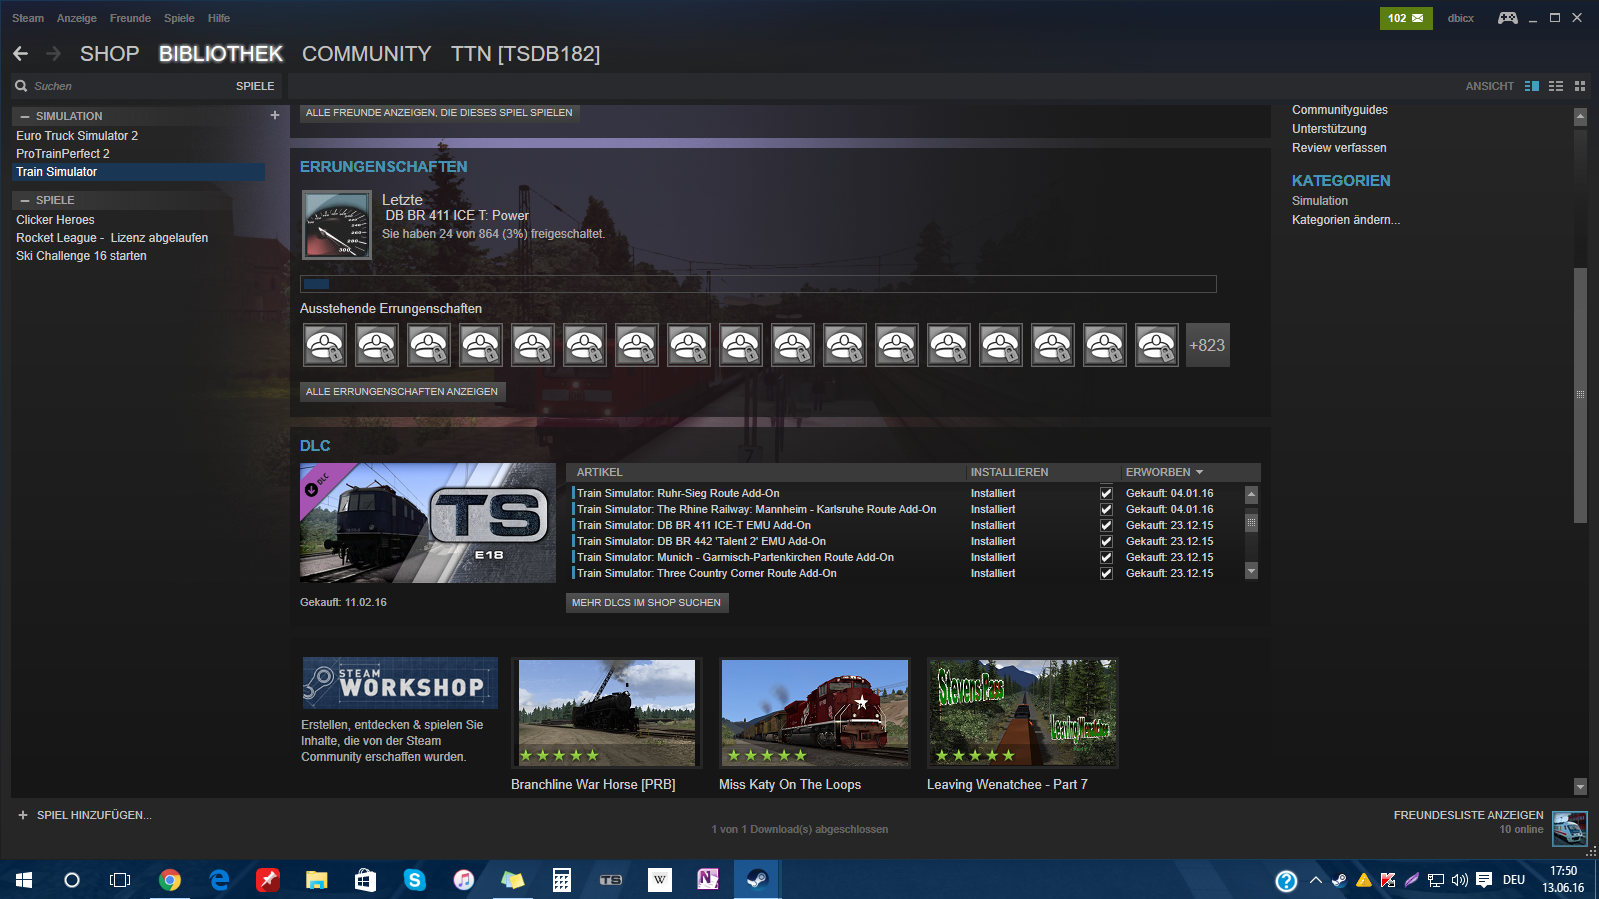Click the +823 remaining achievements tile
The width and height of the screenshot is (1599, 899).
point(1207,345)
